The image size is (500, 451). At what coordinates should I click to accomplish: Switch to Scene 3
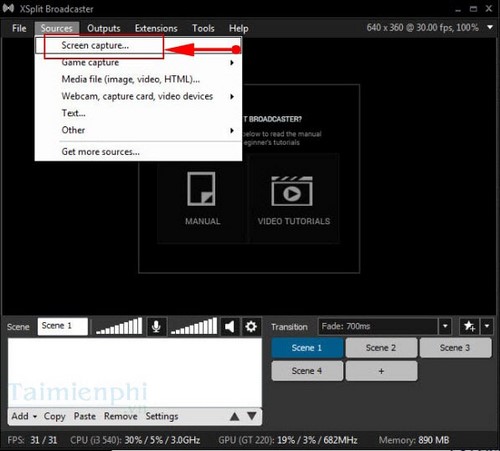tap(455, 348)
